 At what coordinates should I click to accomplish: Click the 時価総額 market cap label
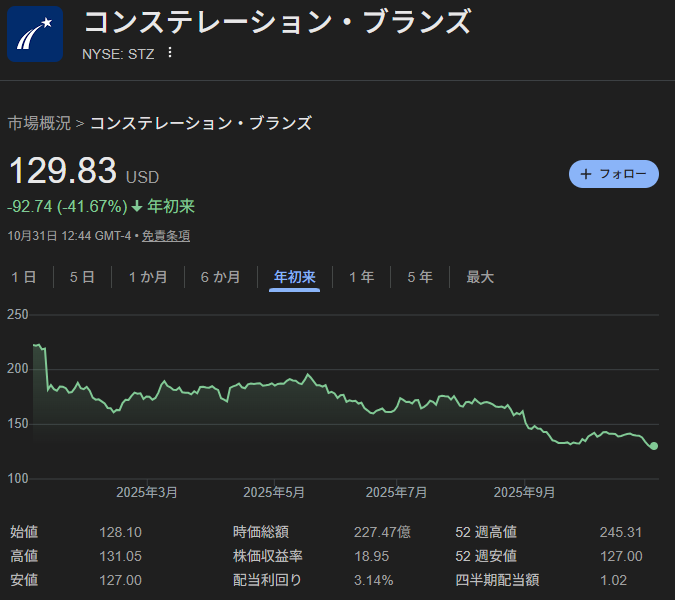(260, 532)
